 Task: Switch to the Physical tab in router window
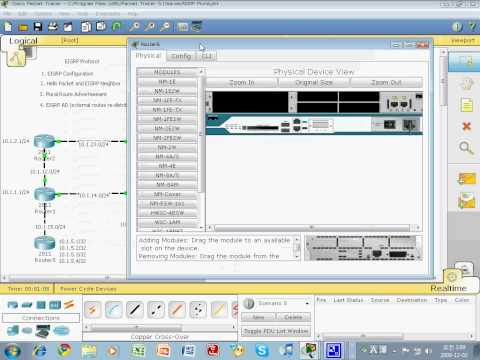pos(148,56)
